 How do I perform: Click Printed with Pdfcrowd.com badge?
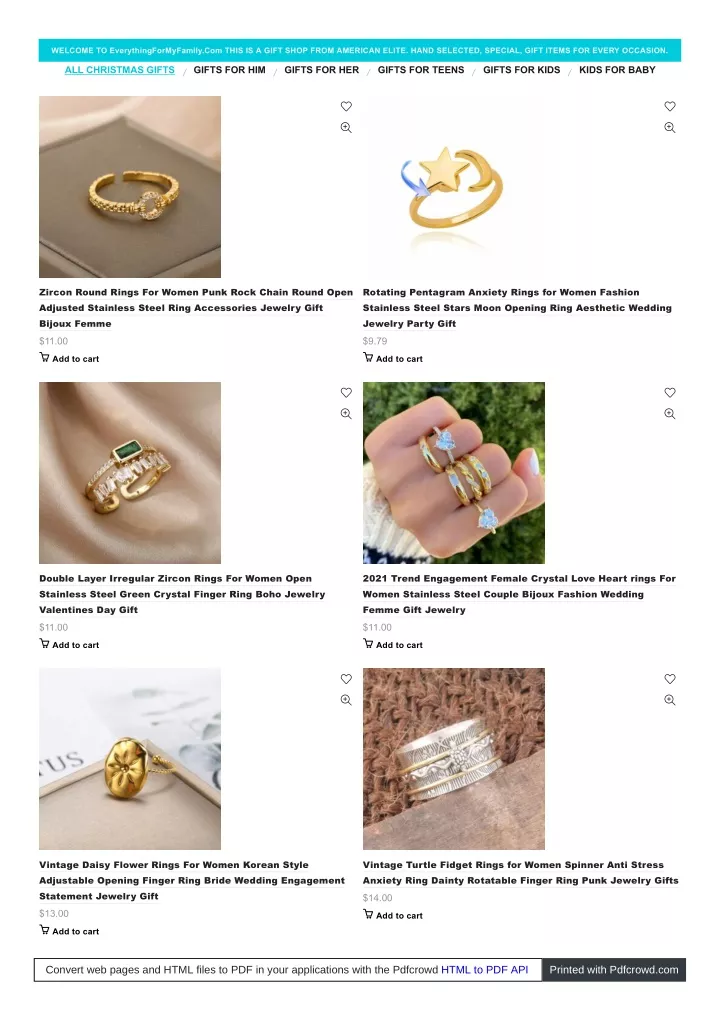point(614,970)
